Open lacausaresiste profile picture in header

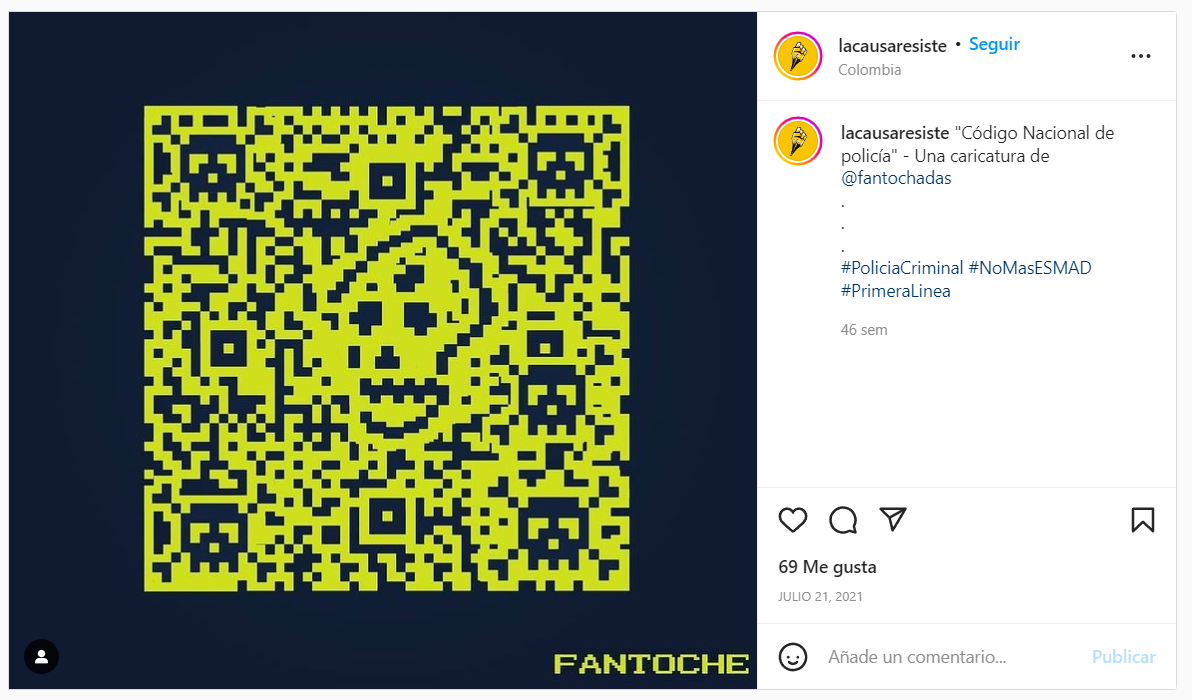[x=797, y=56]
